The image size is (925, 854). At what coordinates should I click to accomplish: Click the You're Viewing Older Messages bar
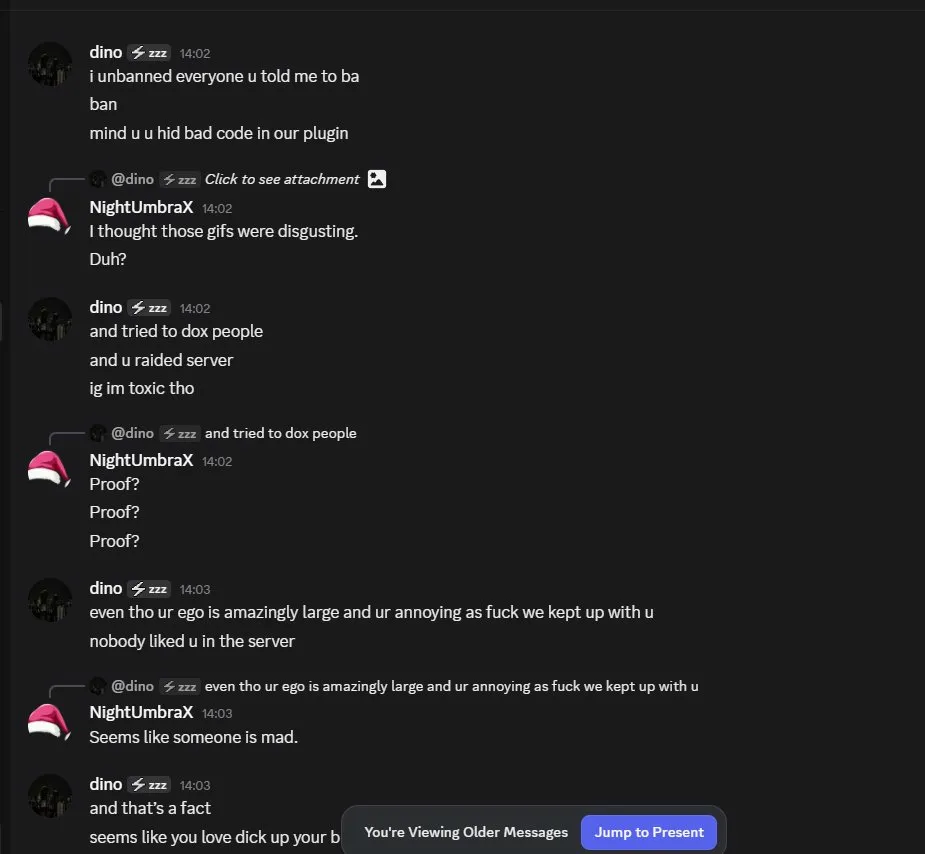tap(465, 831)
